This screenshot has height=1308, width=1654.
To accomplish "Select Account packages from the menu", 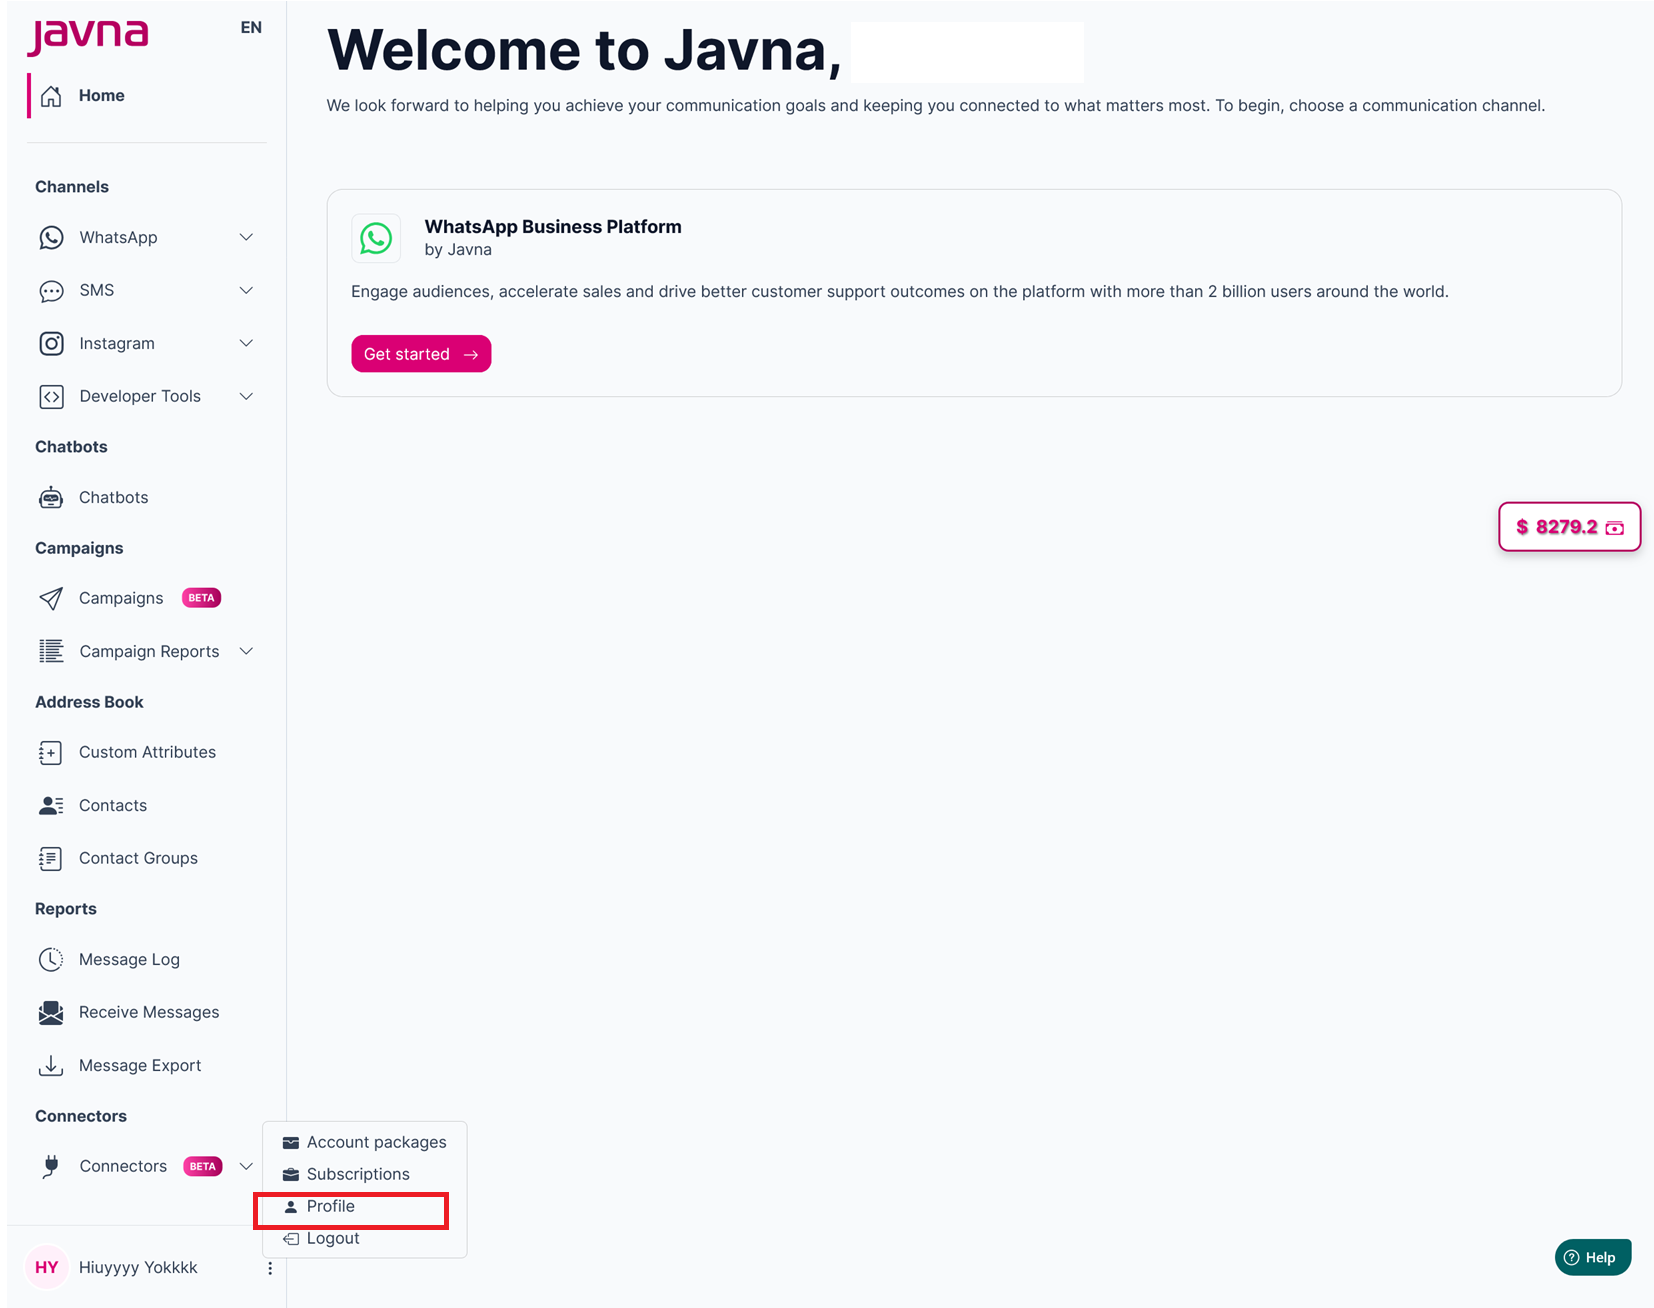I will tap(365, 1142).
